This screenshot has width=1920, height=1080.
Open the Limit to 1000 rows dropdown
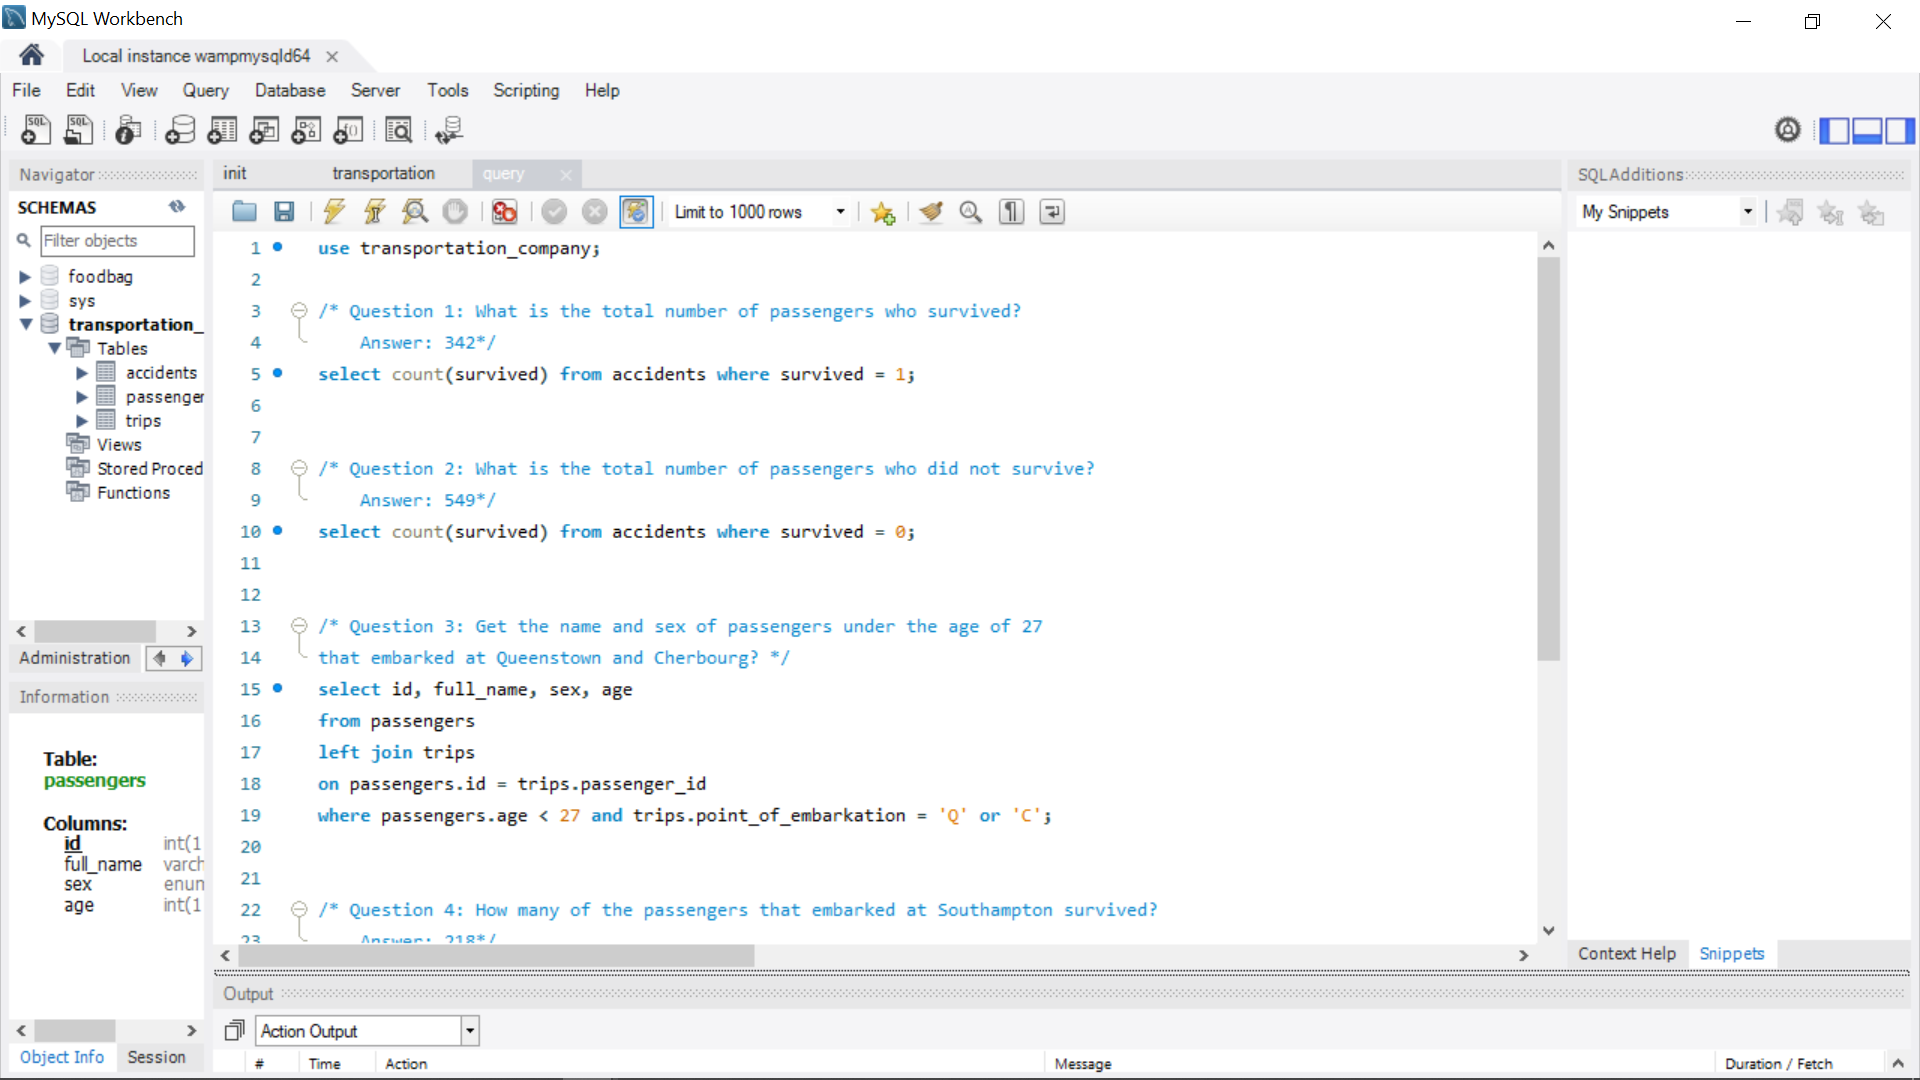(841, 212)
